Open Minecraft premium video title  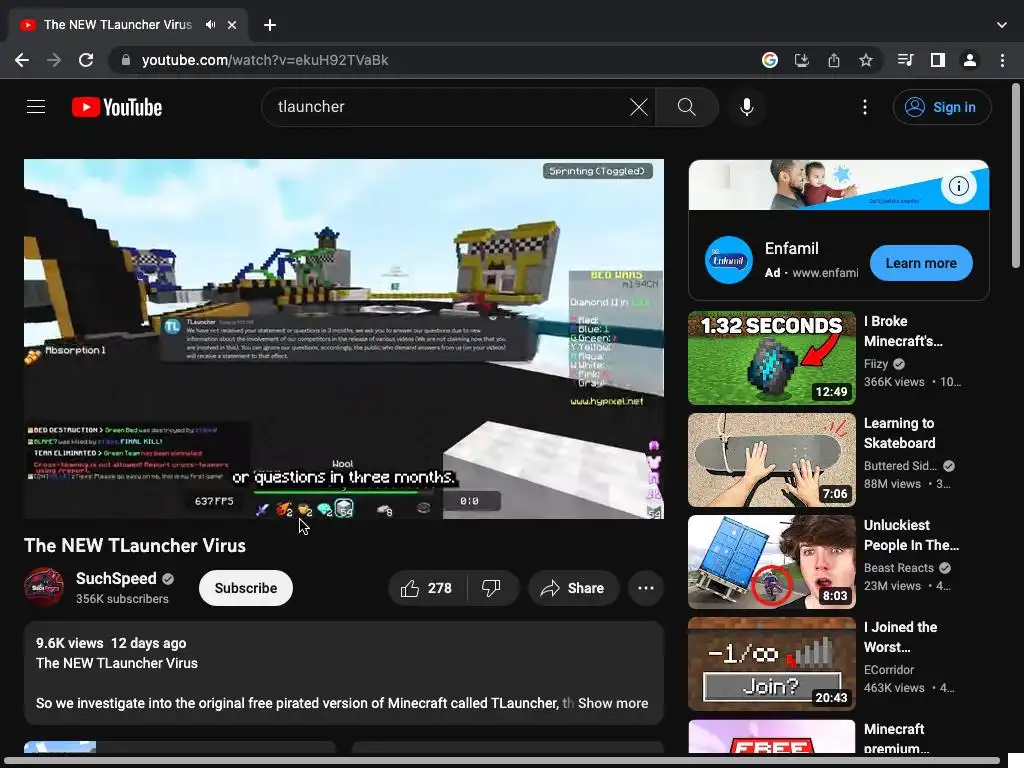tap(896, 739)
